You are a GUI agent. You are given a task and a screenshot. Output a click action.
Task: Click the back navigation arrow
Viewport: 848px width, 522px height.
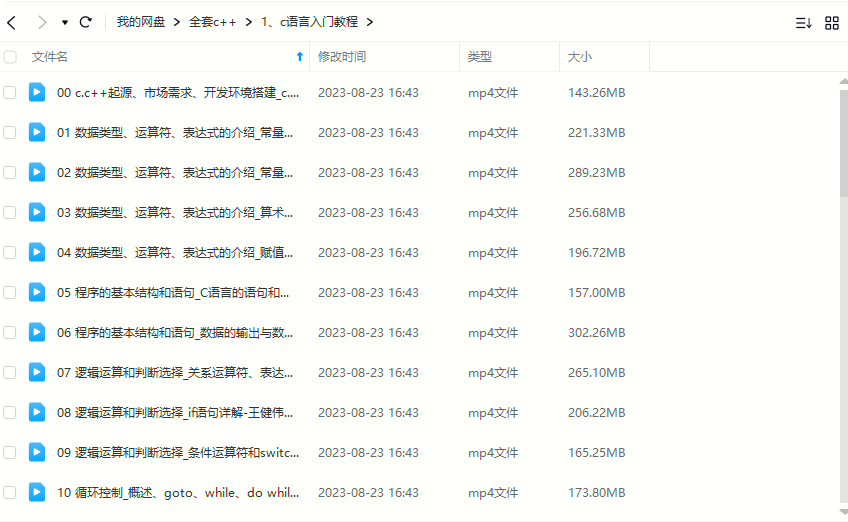pyautogui.click(x=12, y=22)
